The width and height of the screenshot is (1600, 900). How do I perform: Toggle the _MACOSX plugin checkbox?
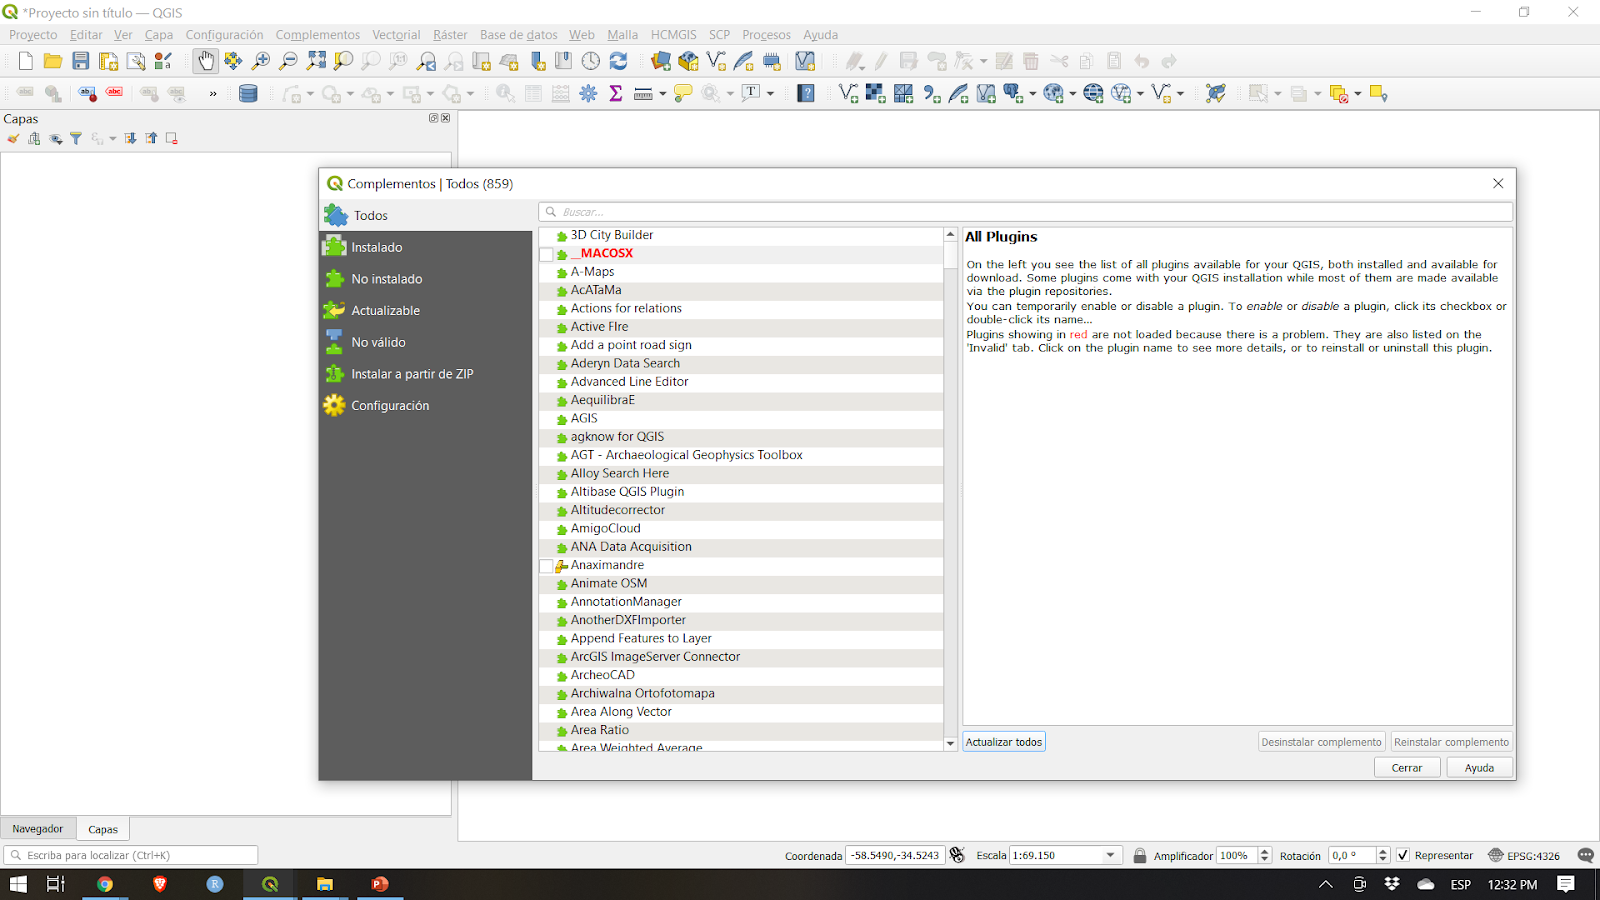[x=547, y=254]
